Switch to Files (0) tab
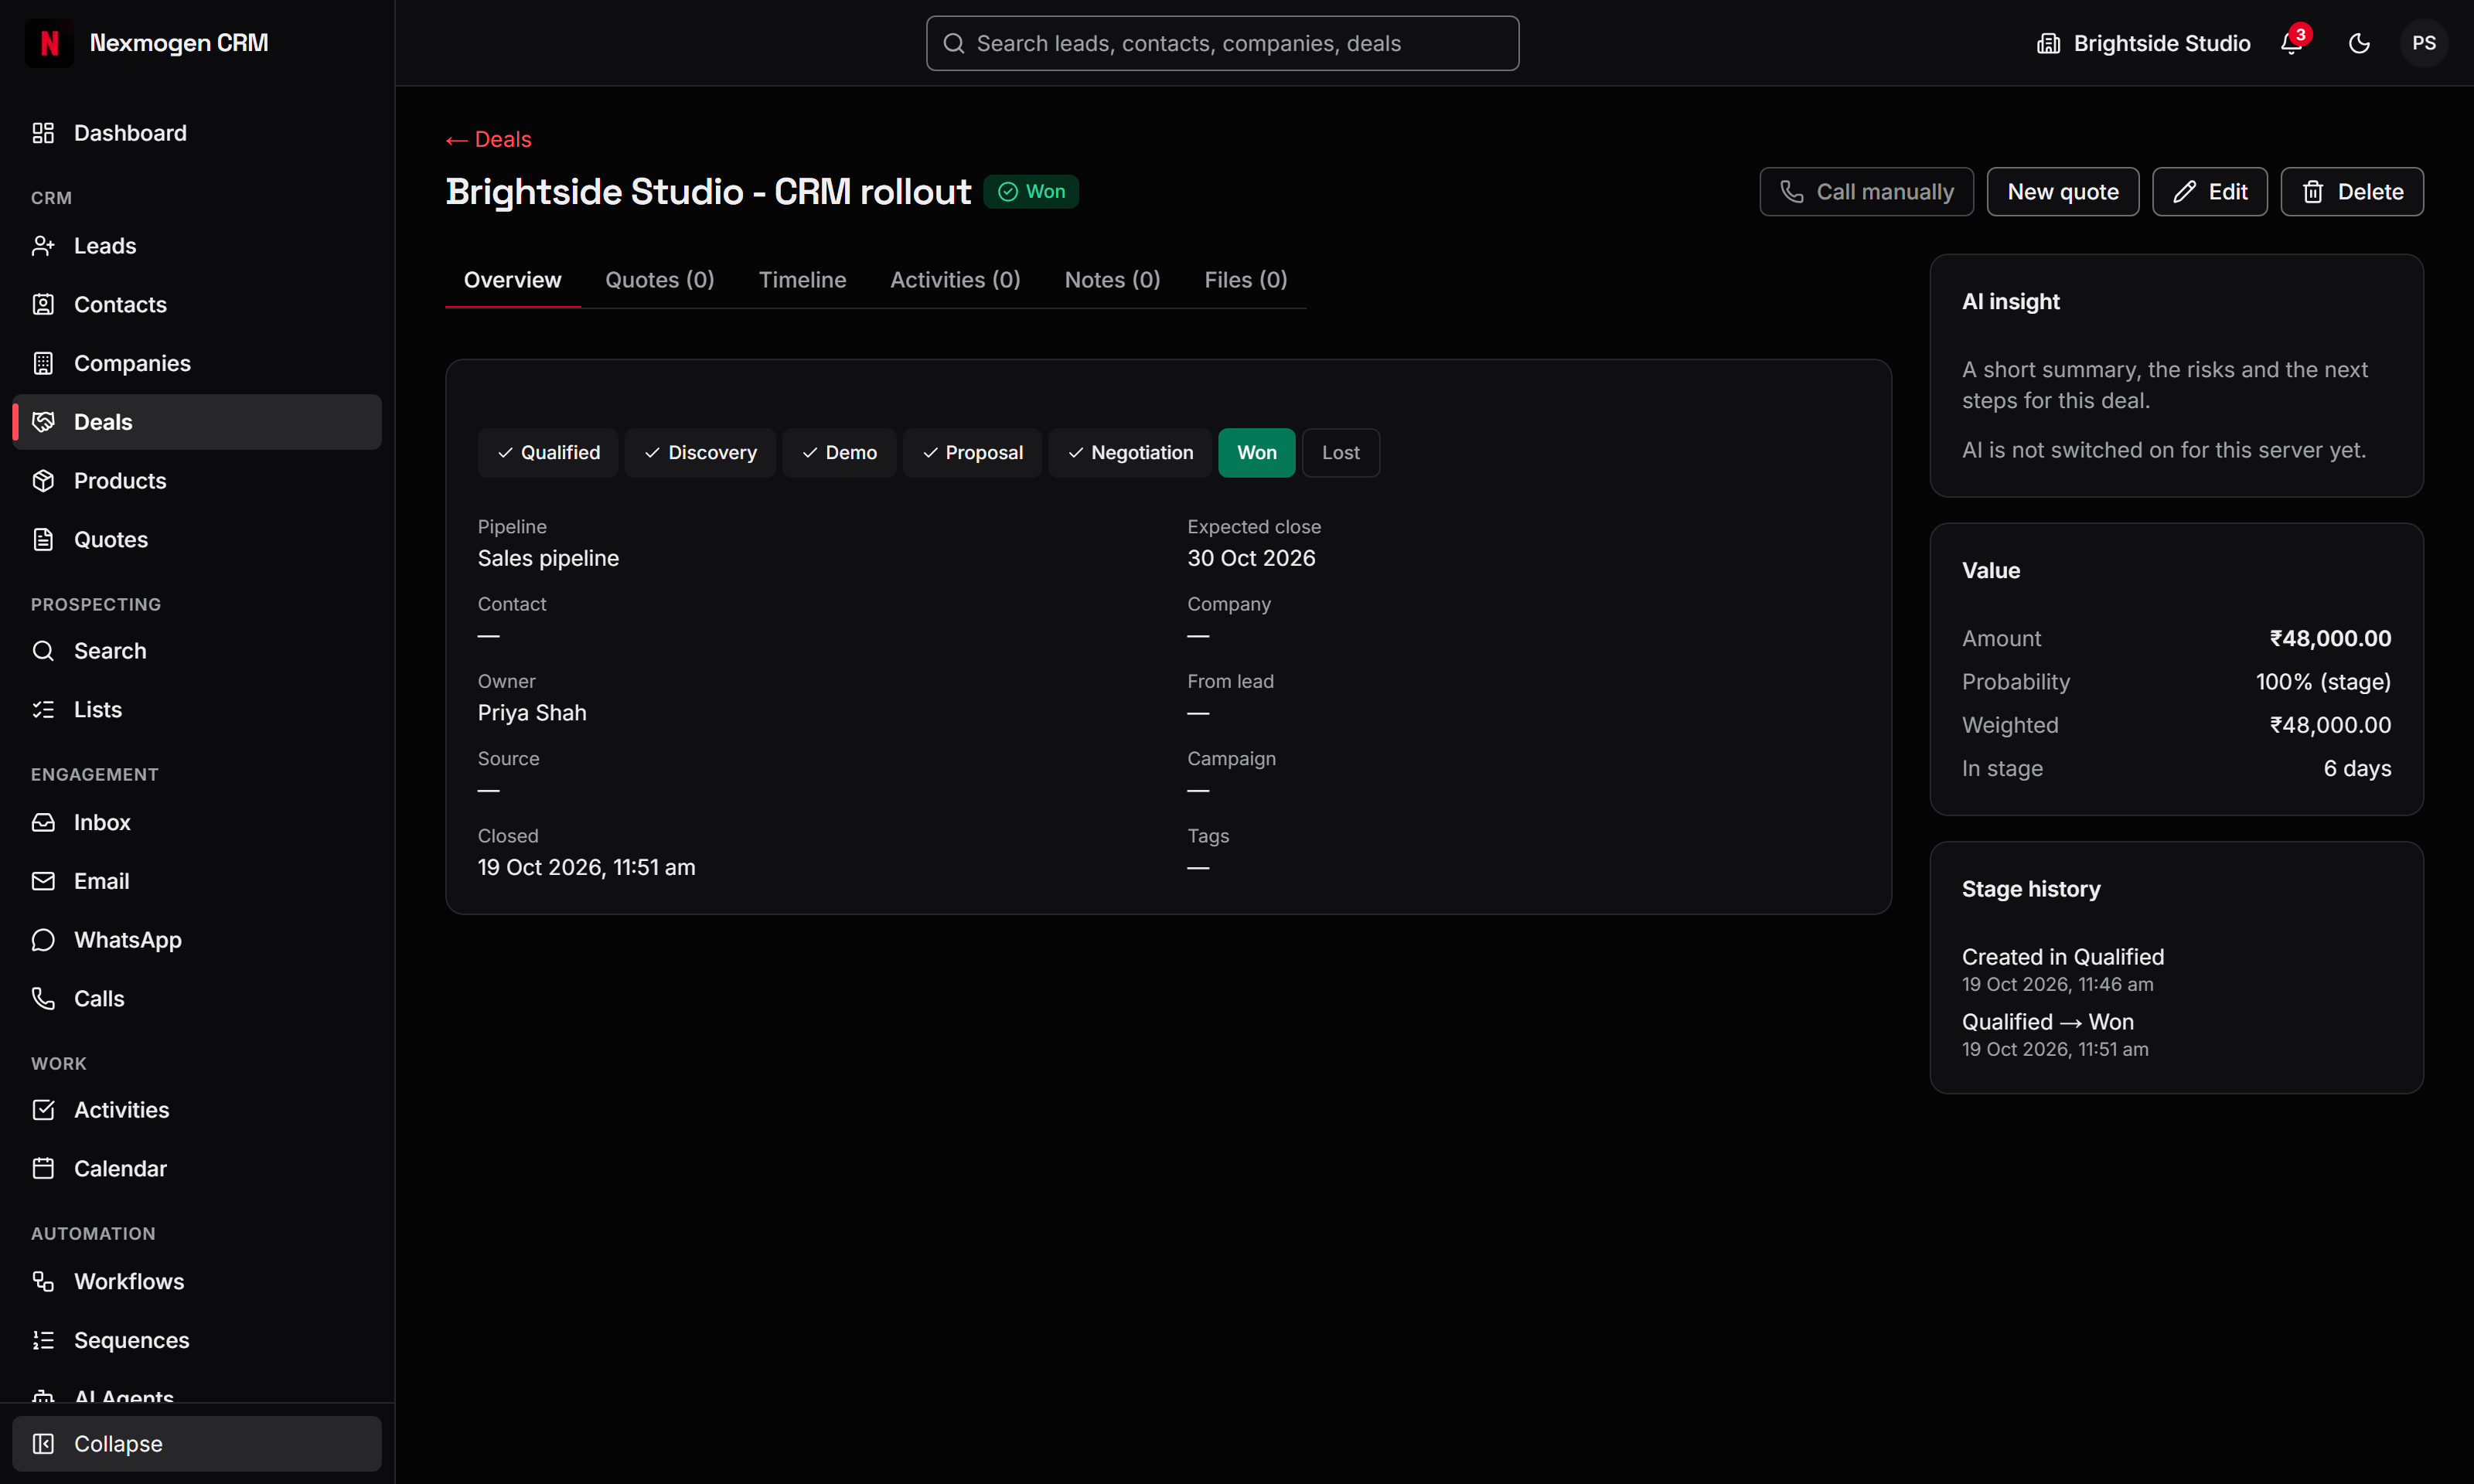2474x1484 pixels. pyautogui.click(x=1246, y=280)
